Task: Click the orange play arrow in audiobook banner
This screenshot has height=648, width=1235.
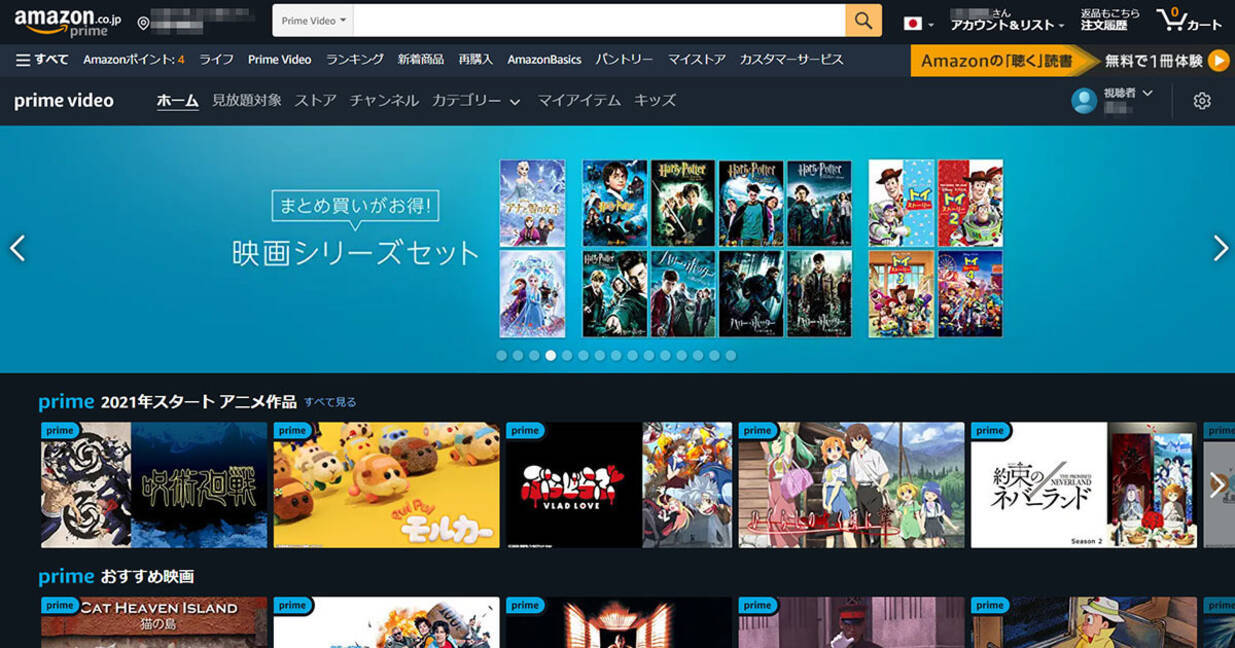Action: point(1218,61)
